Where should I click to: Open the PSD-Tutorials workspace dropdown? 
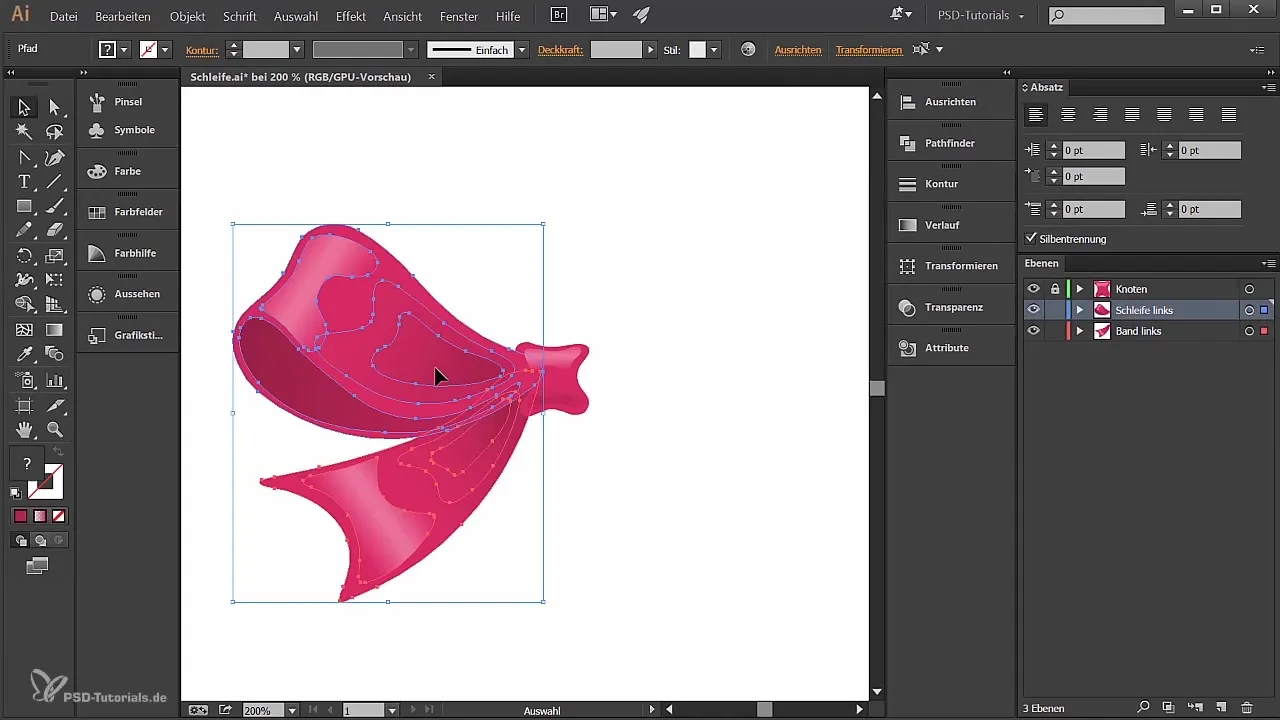click(x=981, y=16)
